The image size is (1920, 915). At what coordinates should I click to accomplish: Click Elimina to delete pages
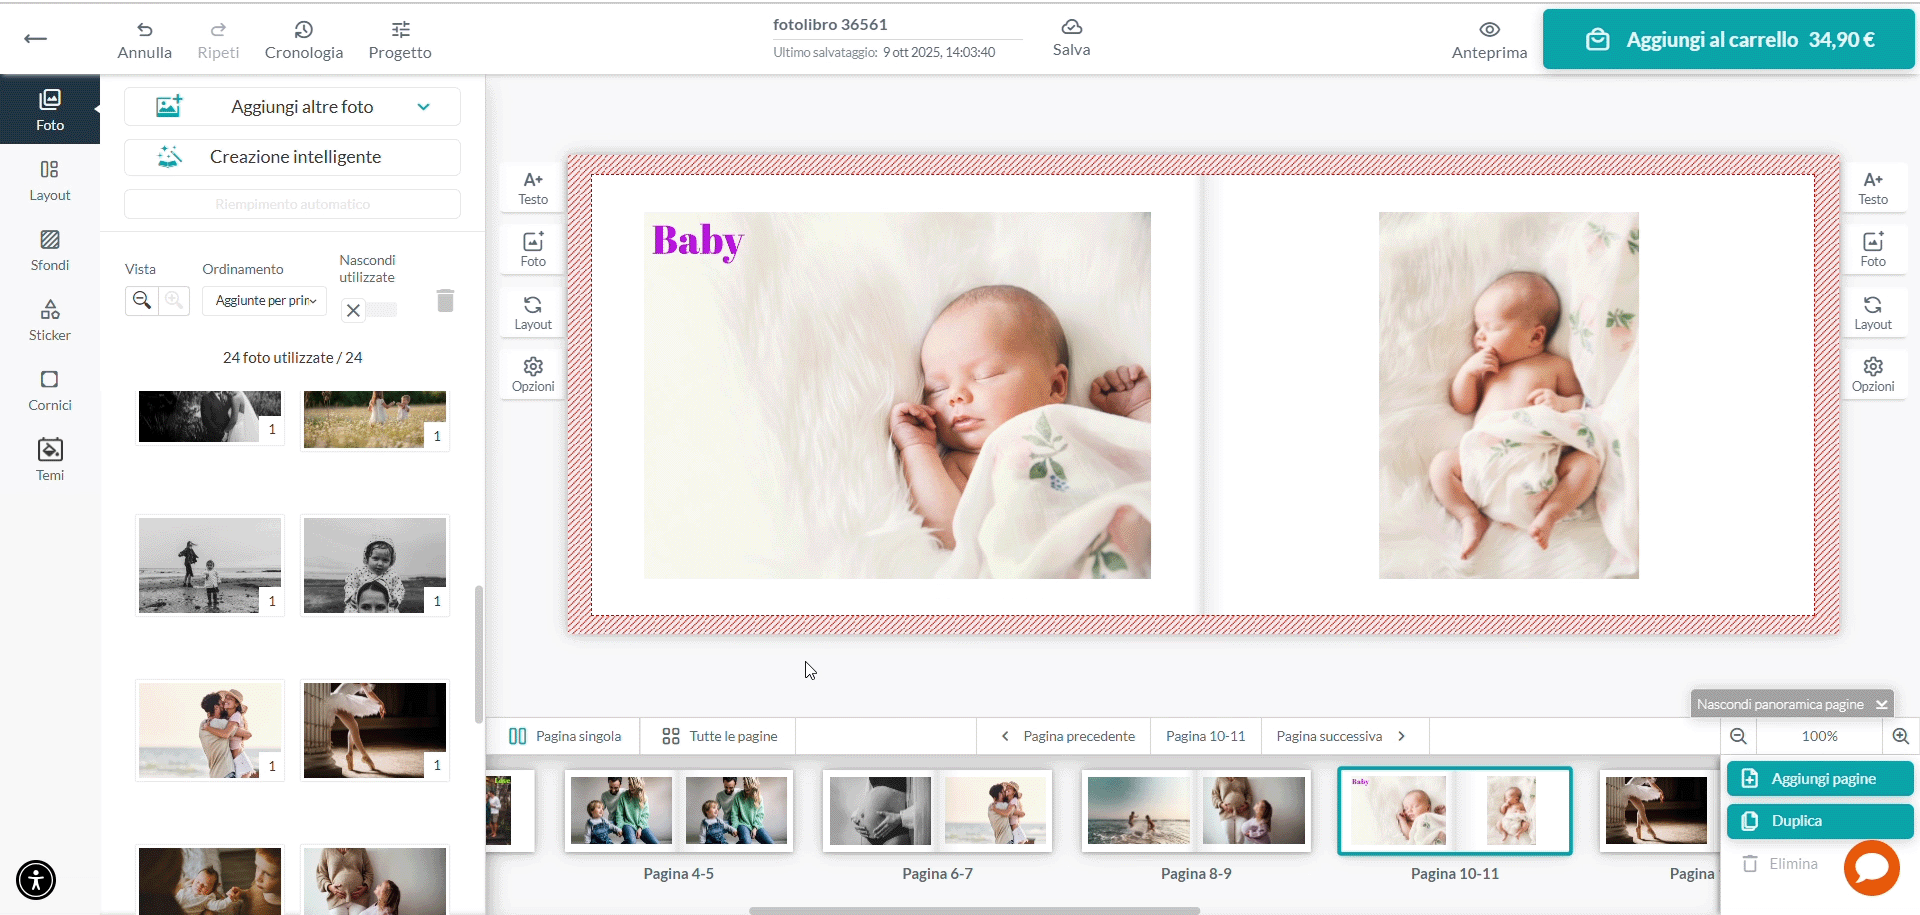click(x=1780, y=864)
